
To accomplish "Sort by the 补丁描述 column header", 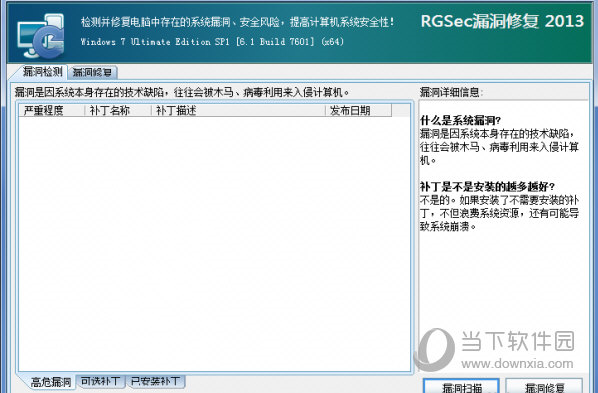I will tap(238, 111).
